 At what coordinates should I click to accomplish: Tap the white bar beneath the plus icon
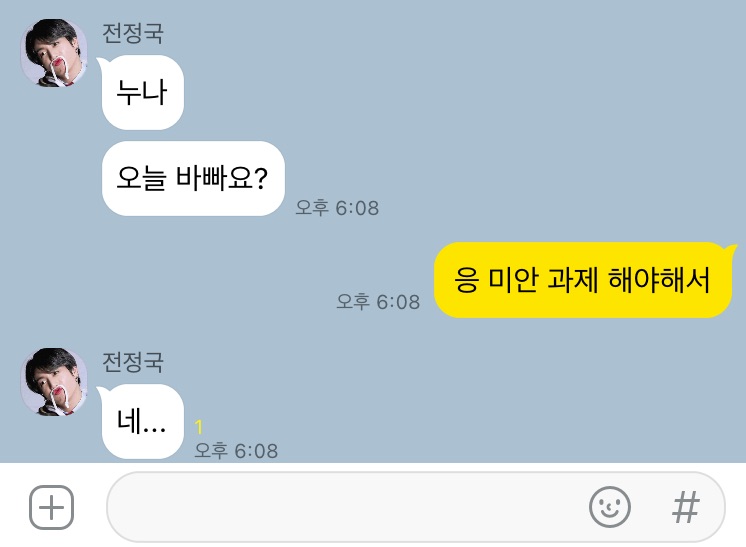coord(51,539)
